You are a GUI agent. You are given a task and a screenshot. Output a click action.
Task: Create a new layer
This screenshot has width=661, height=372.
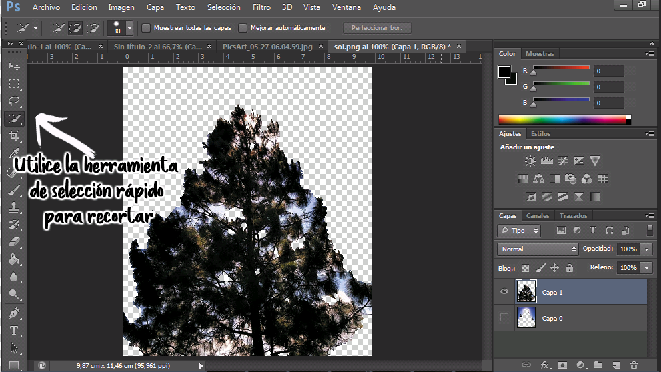point(616,365)
